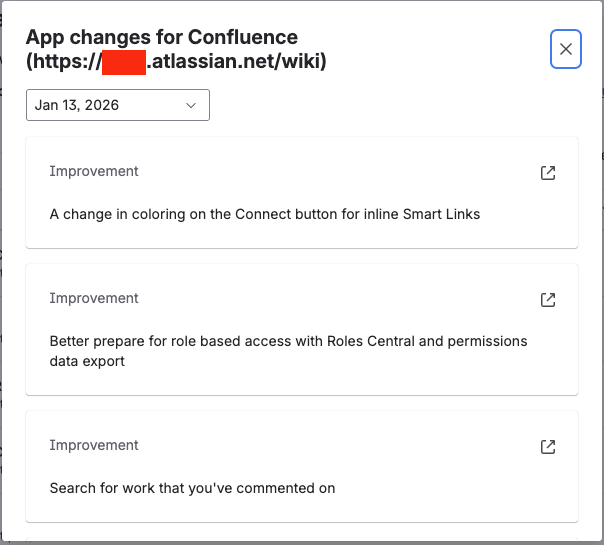Image resolution: width=604 pixels, height=545 pixels.
Task: Click Improvement label above Roles Central item
Action: (94, 298)
